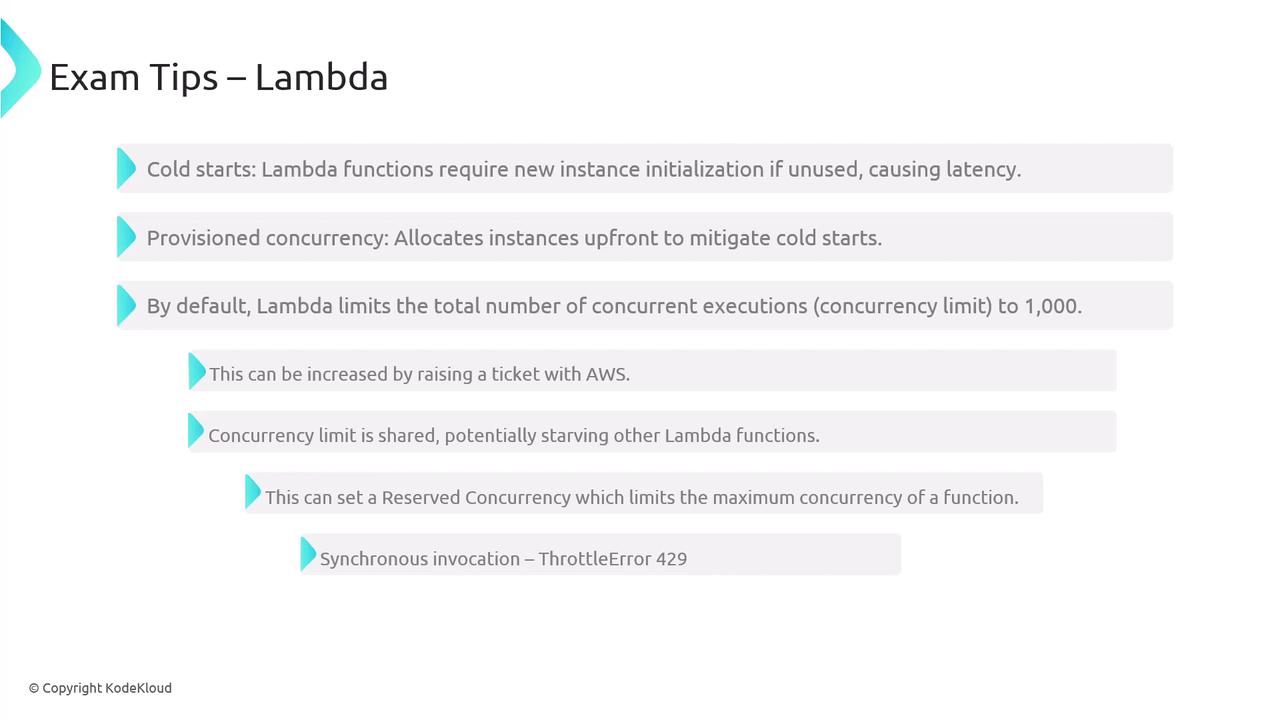Click the 'Synchronous invocation' text
This screenshot has height=720, width=1280.
[420, 559]
